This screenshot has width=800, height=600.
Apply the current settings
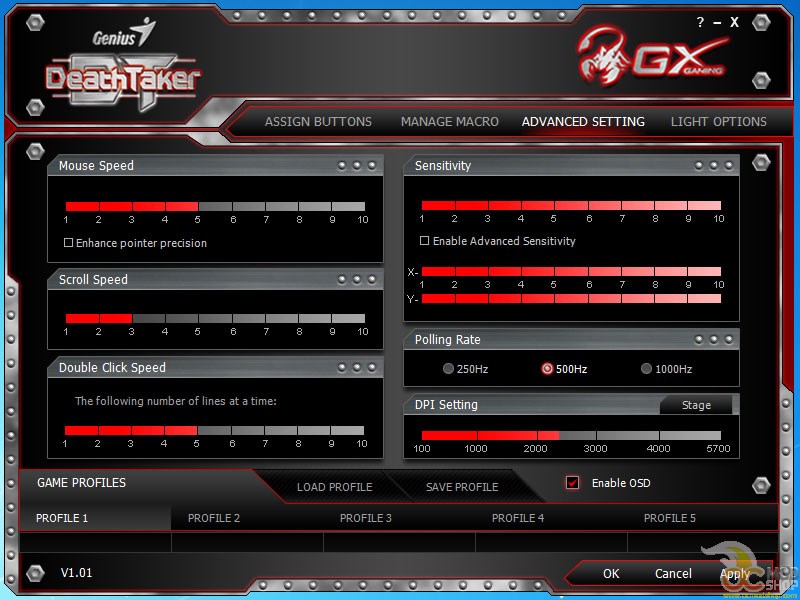pos(735,574)
